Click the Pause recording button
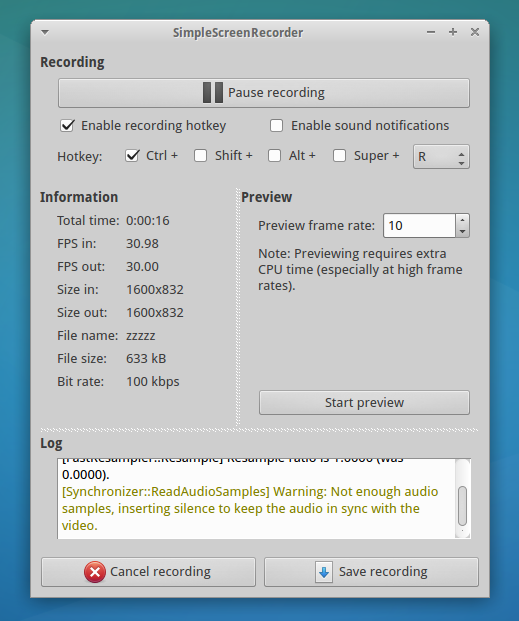 (x=264, y=93)
